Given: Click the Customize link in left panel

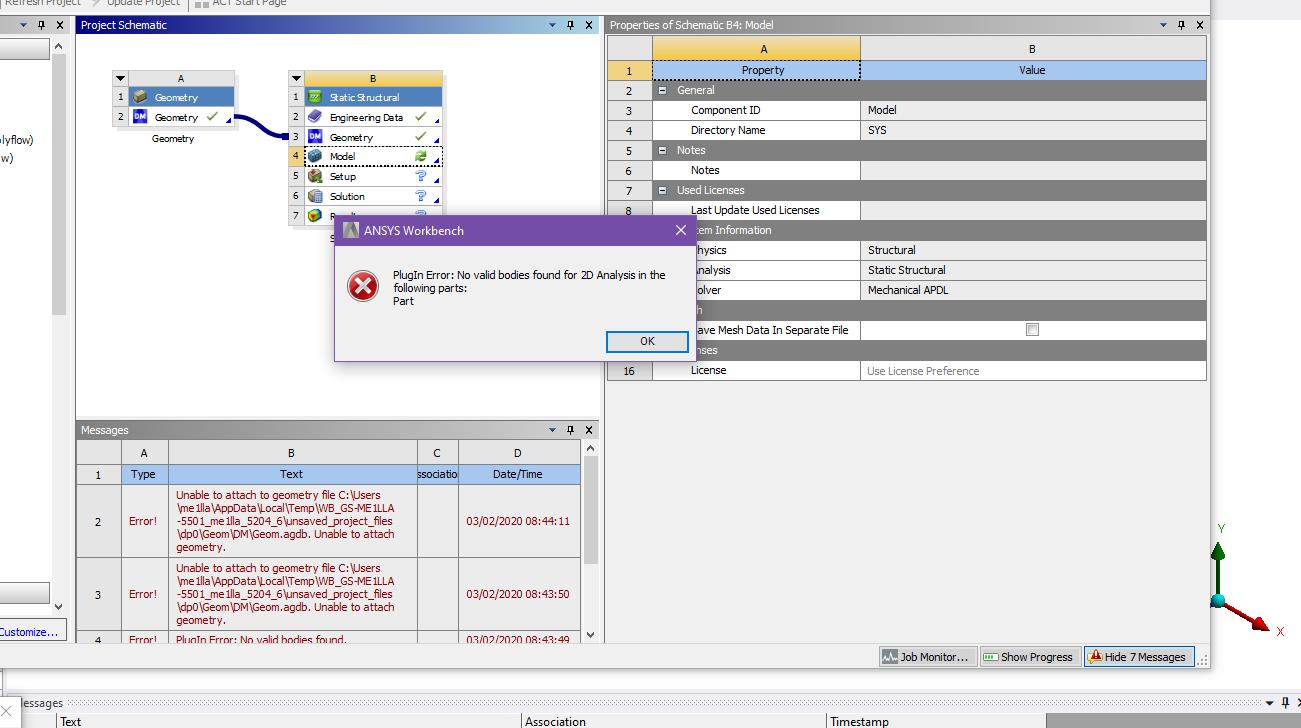Looking at the screenshot, I should [x=29, y=632].
